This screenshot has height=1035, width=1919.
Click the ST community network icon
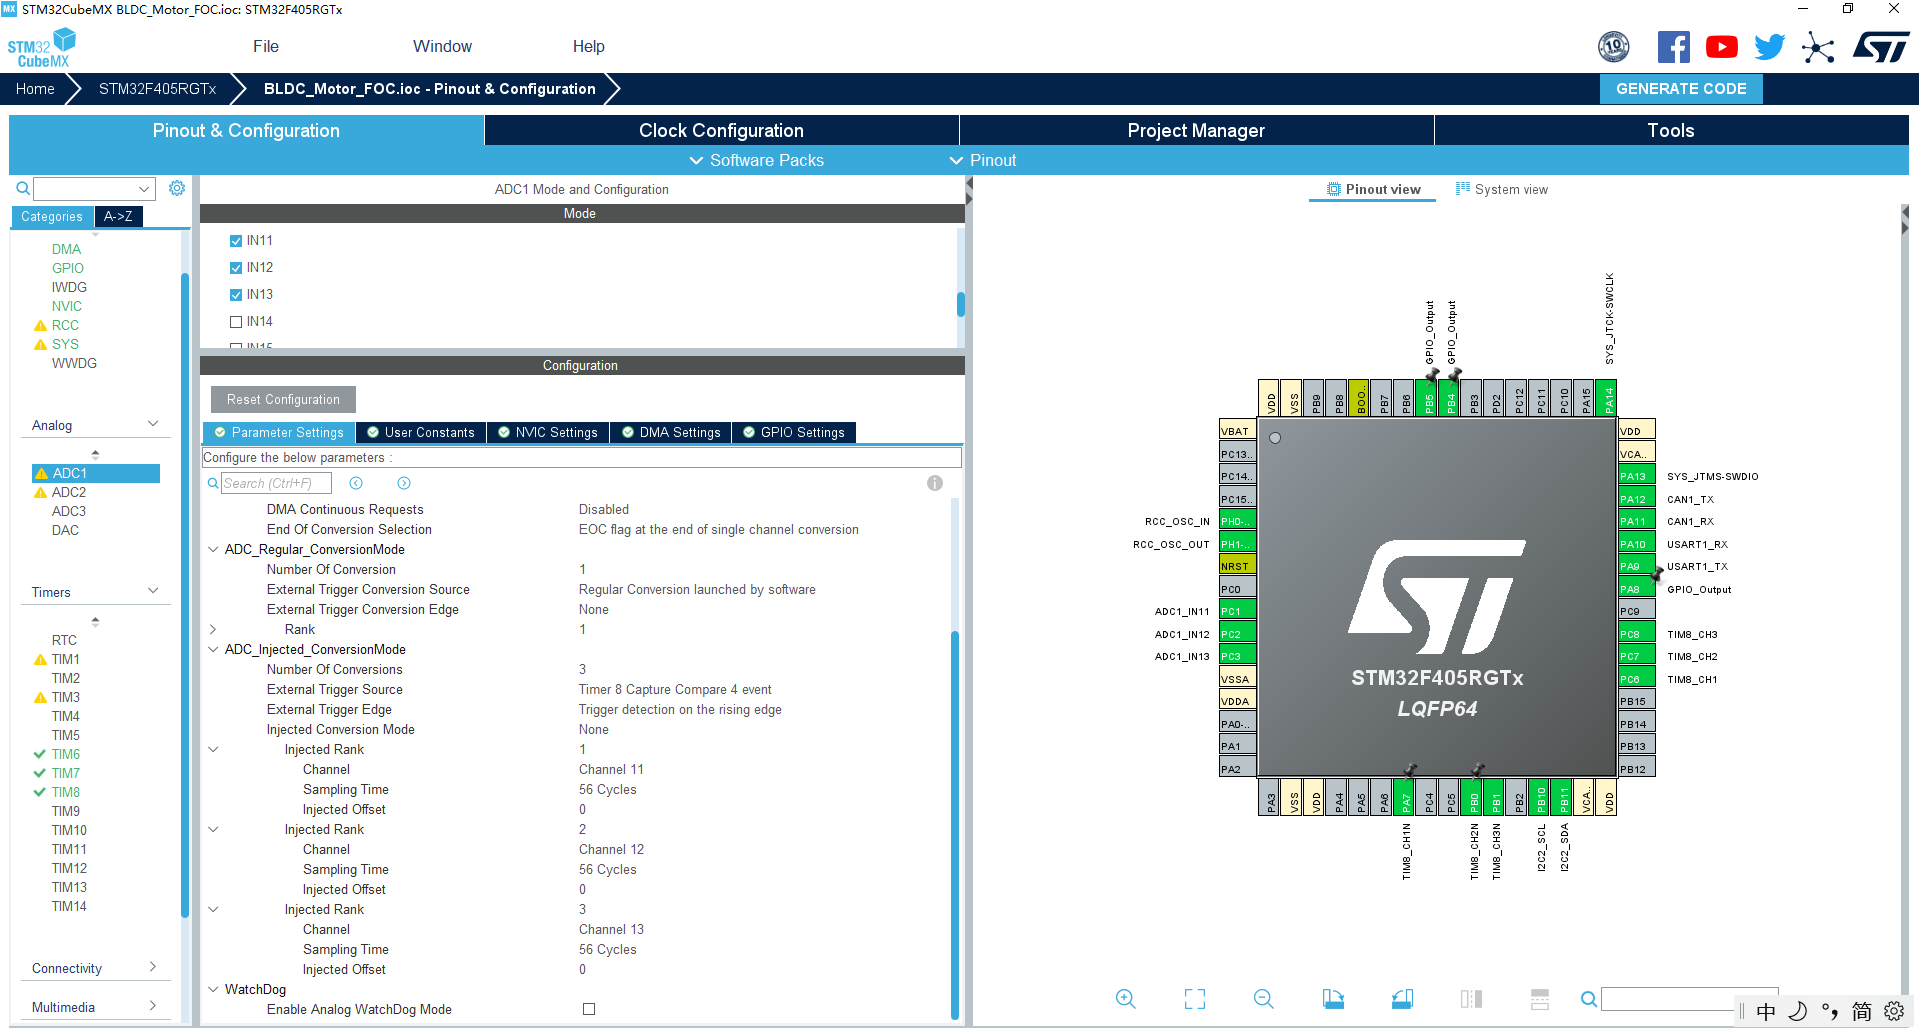[1818, 47]
